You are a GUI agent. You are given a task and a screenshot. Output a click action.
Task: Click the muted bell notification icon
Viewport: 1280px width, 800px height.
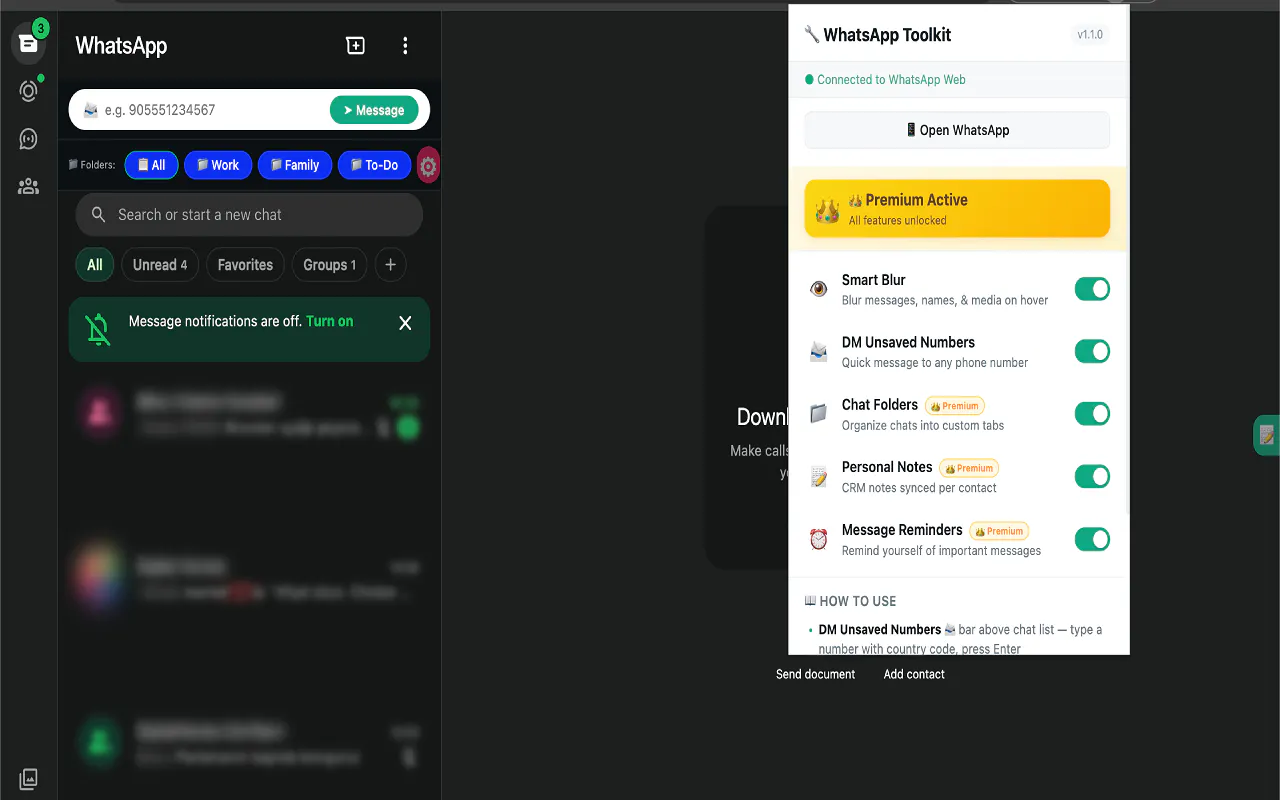tap(98, 329)
